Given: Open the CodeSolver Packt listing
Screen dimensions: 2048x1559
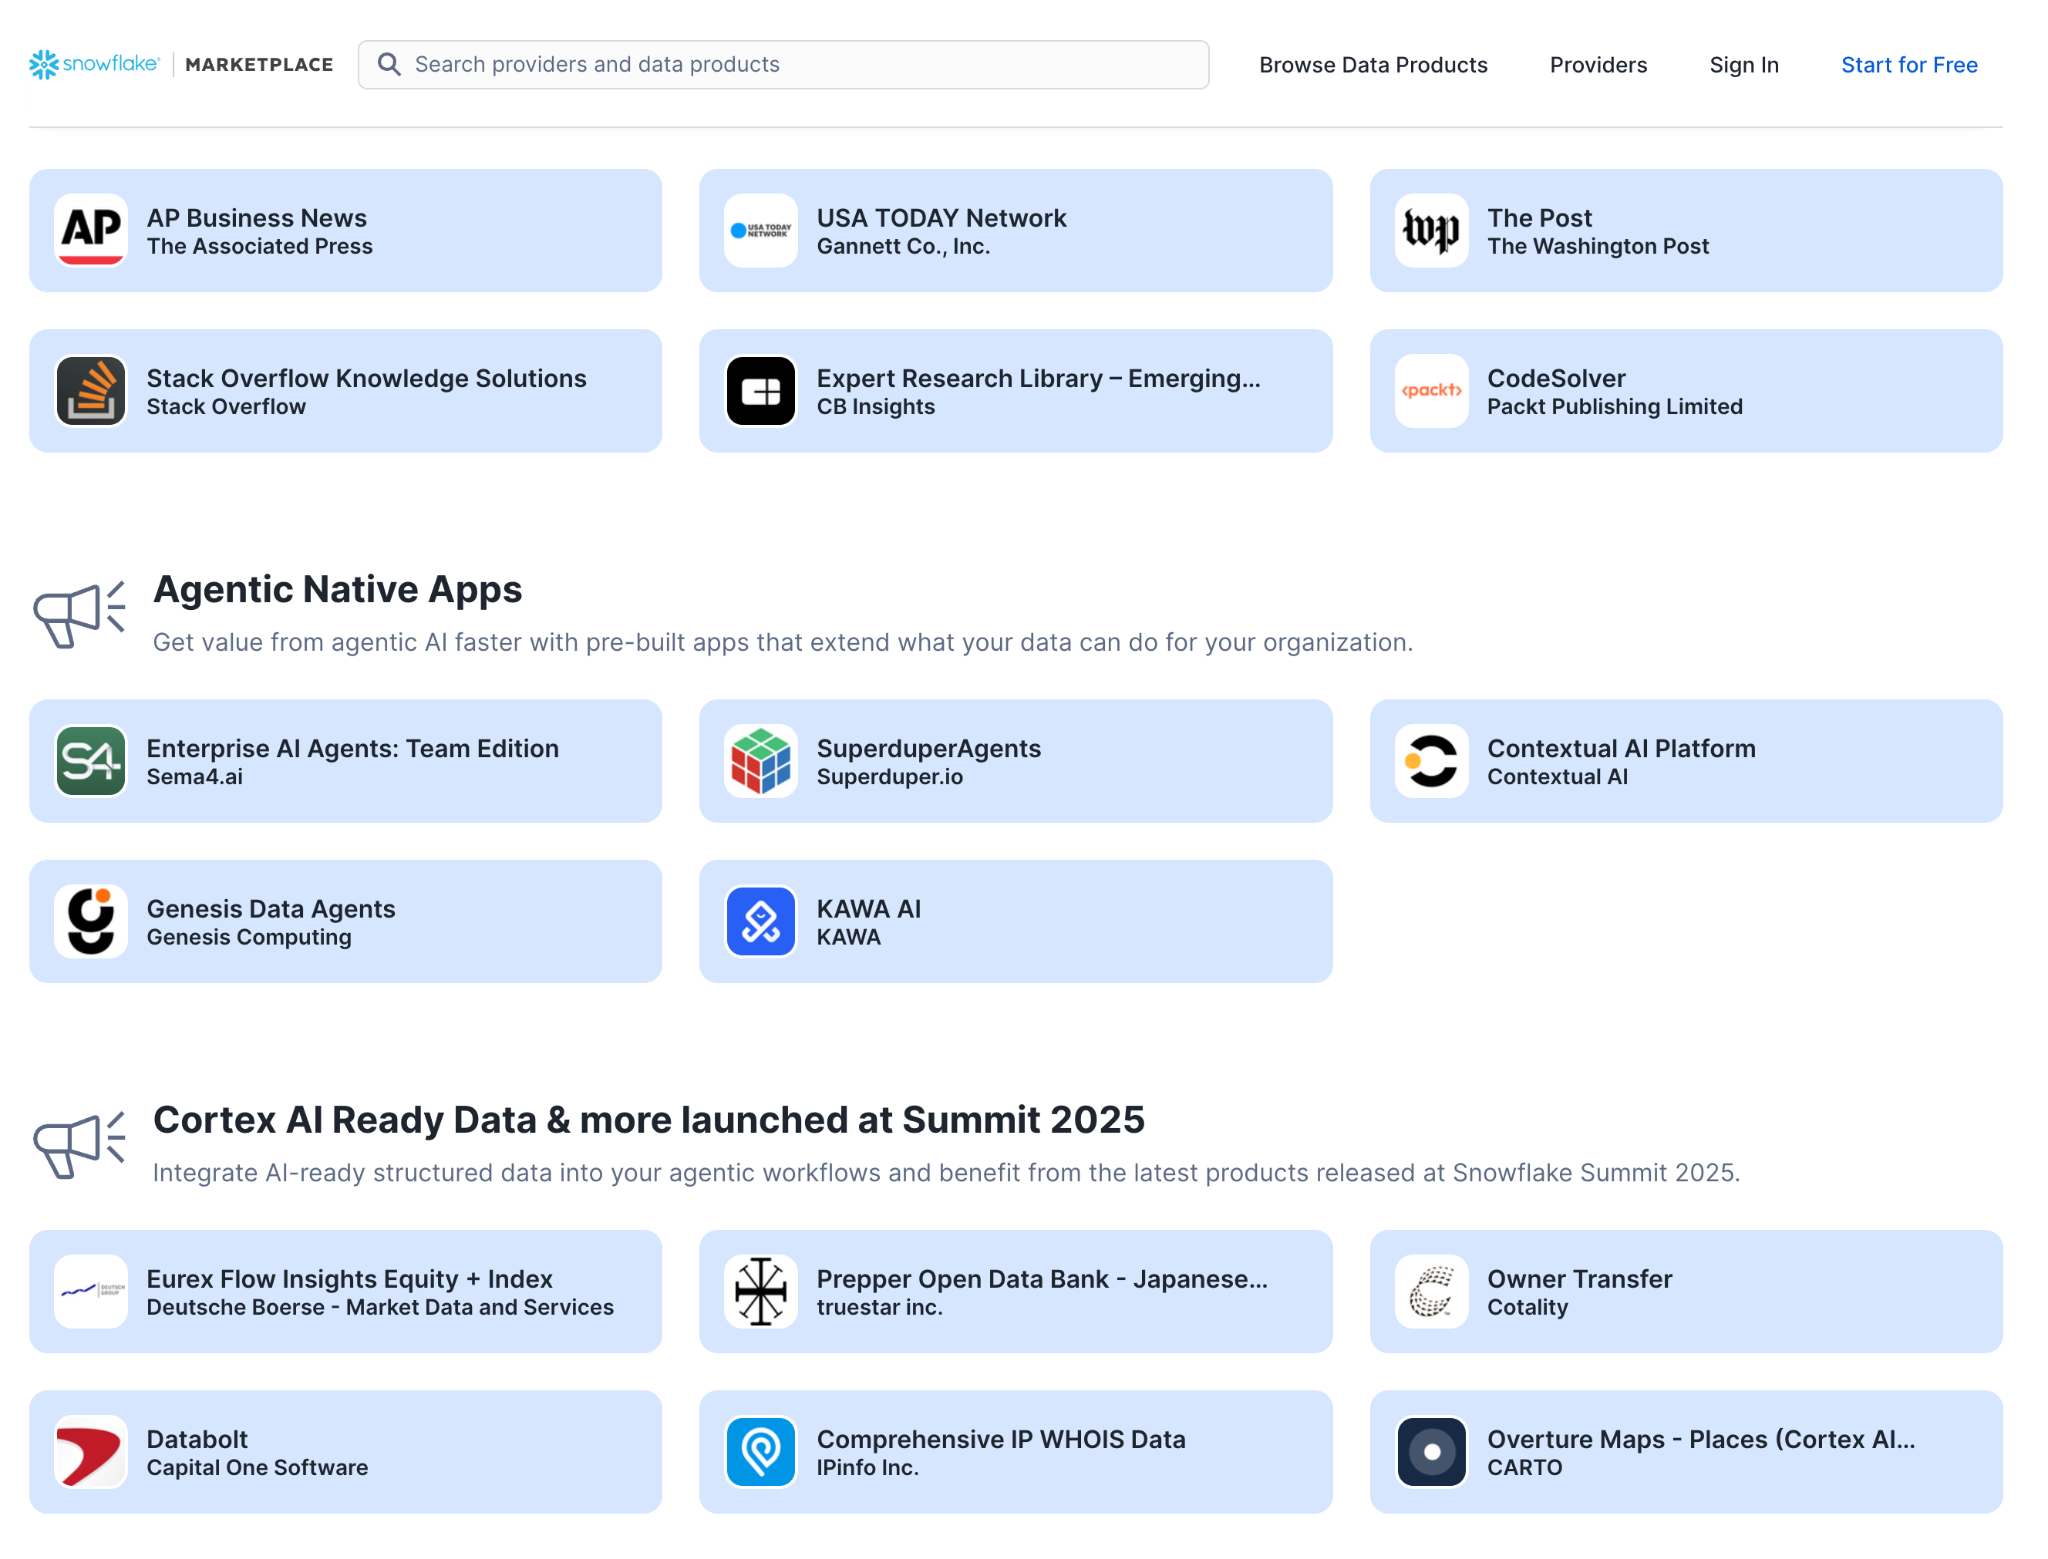Looking at the screenshot, I should click(x=1685, y=391).
